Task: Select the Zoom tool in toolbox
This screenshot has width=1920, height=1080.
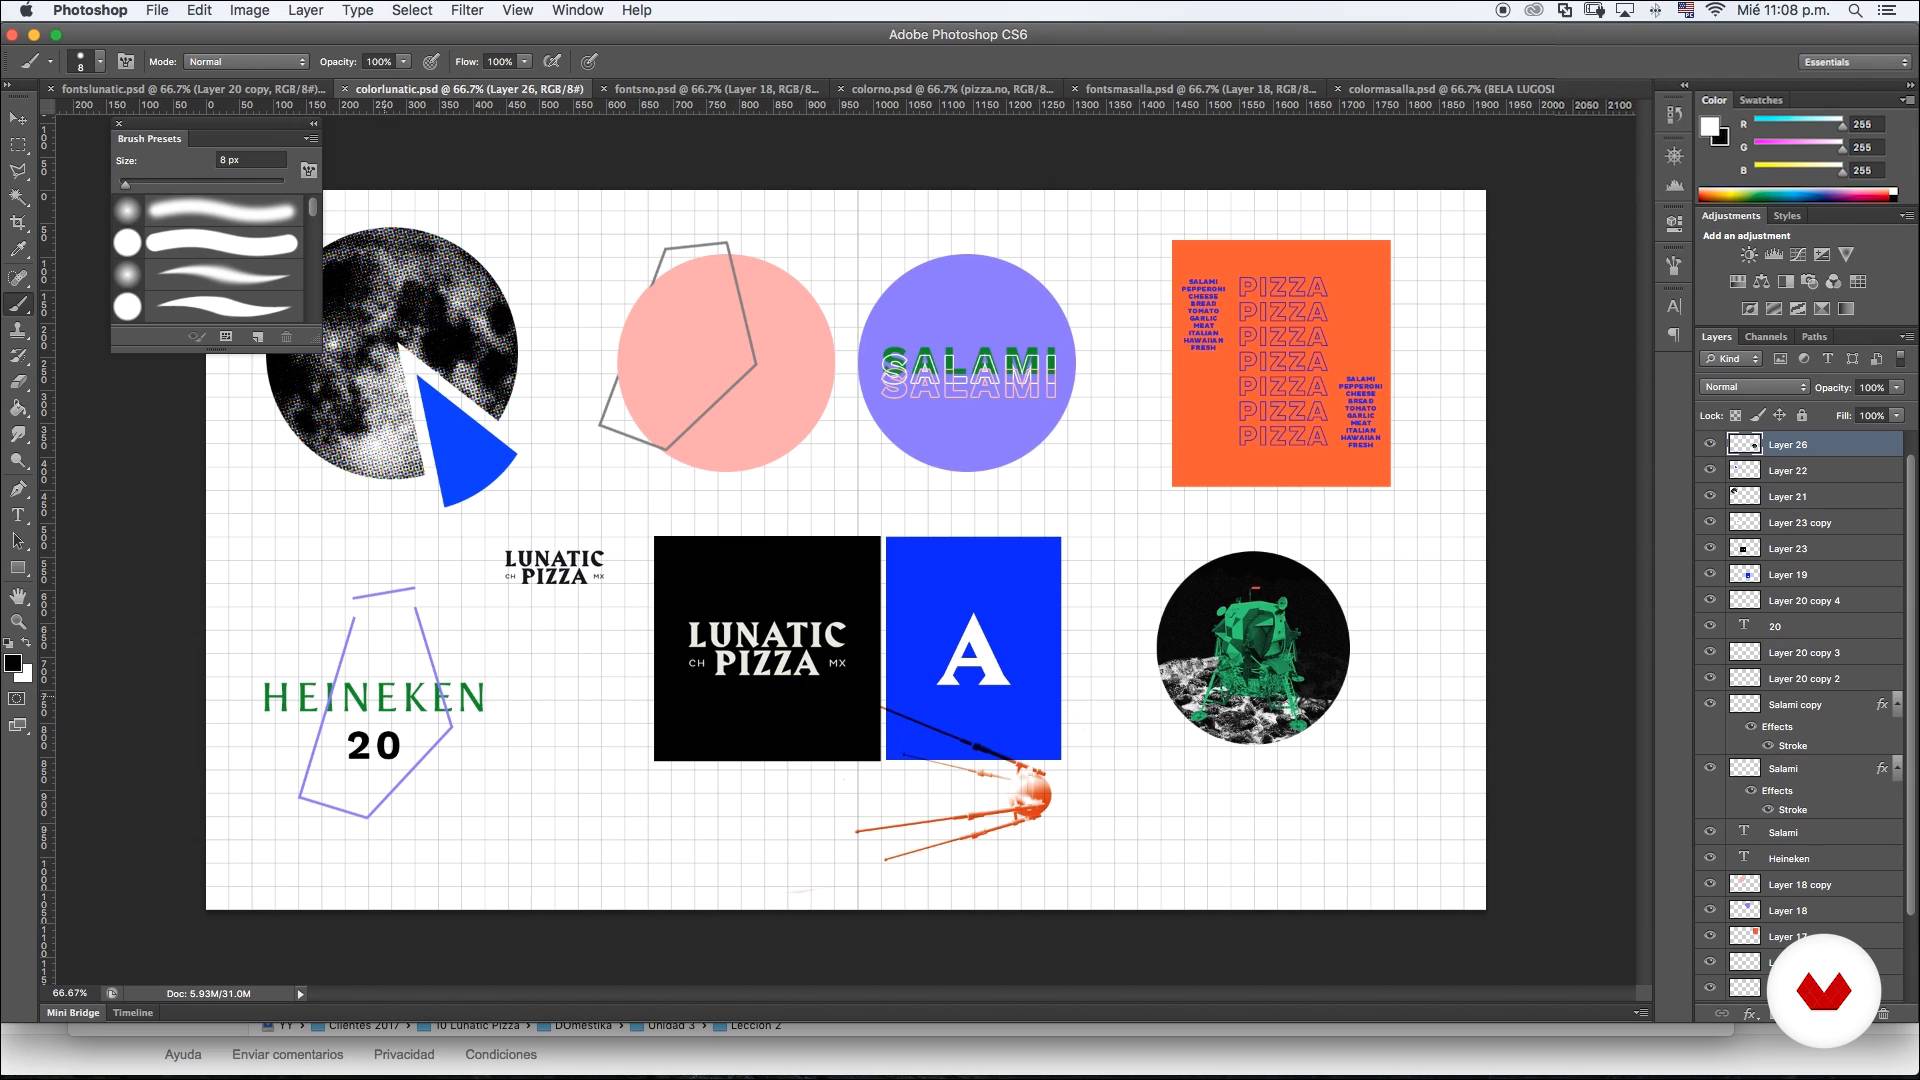Action: (x=18, y=622)
